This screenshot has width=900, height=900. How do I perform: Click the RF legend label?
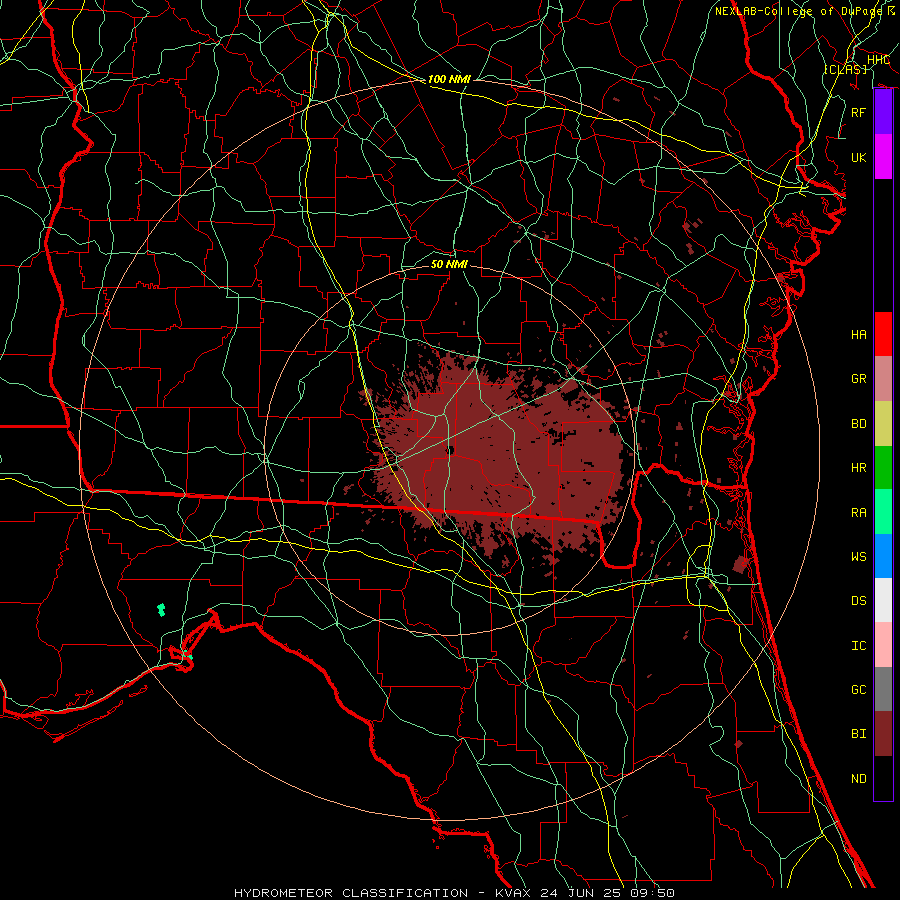click(x=859, y=112)
